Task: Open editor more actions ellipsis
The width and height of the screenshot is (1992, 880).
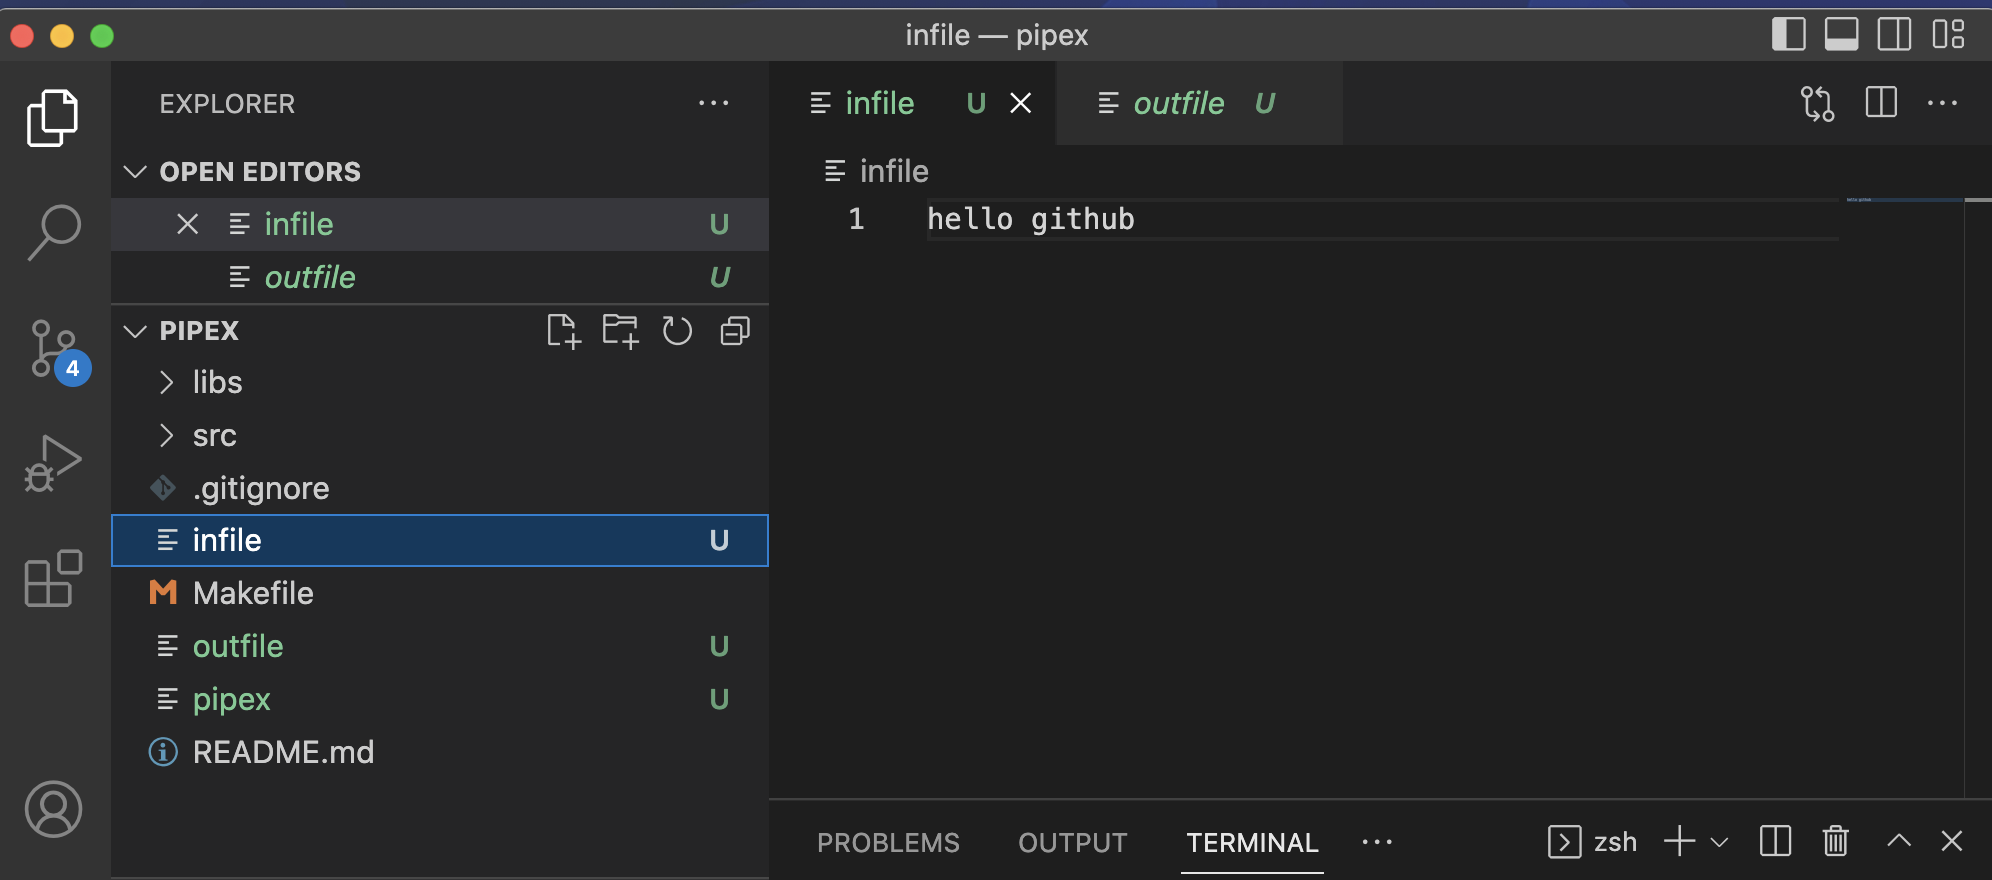Action: pos(1942,103)
